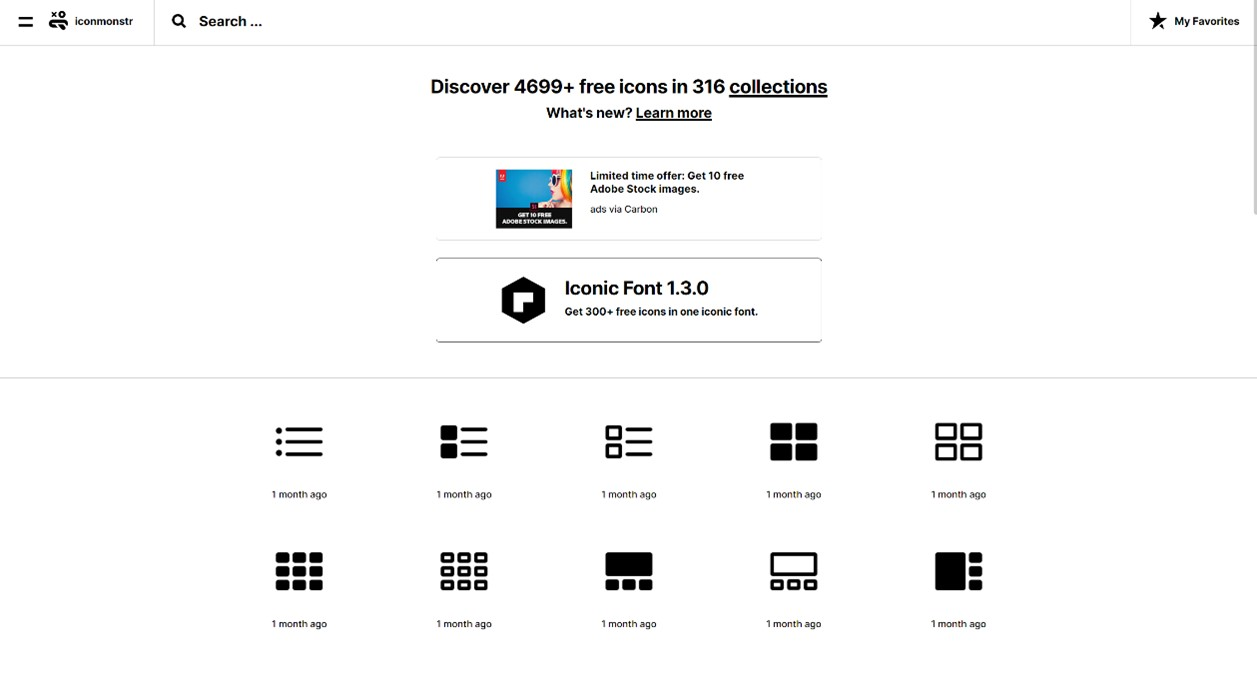Open the hamburger menu icon
Screen dimensions: 1257x673
pos(26,21)
